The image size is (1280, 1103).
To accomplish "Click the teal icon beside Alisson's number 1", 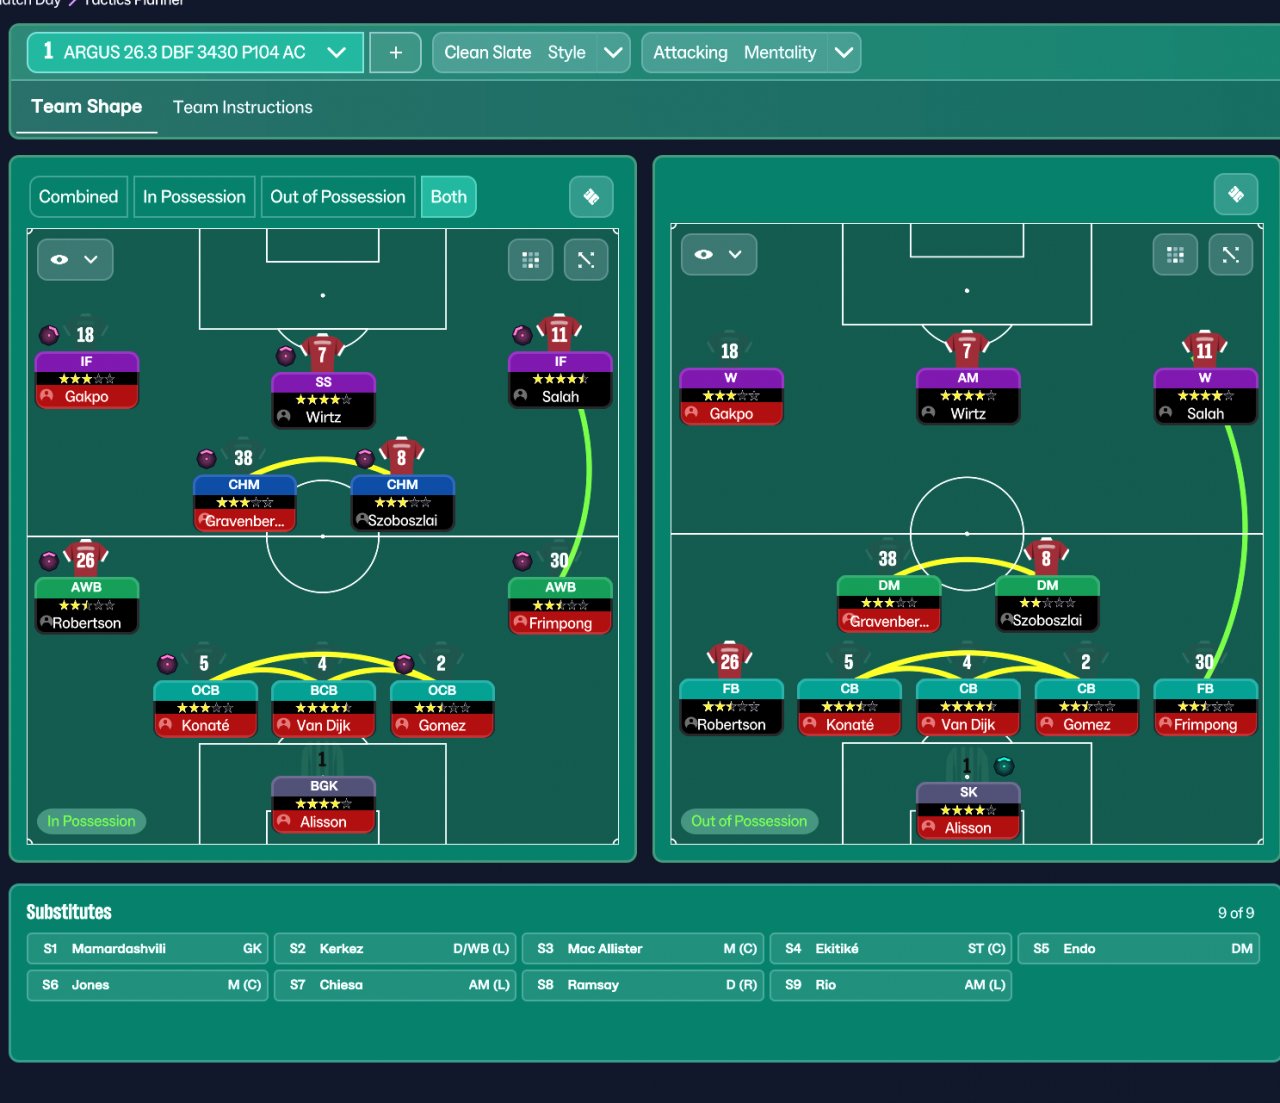I will (1005, 766).
